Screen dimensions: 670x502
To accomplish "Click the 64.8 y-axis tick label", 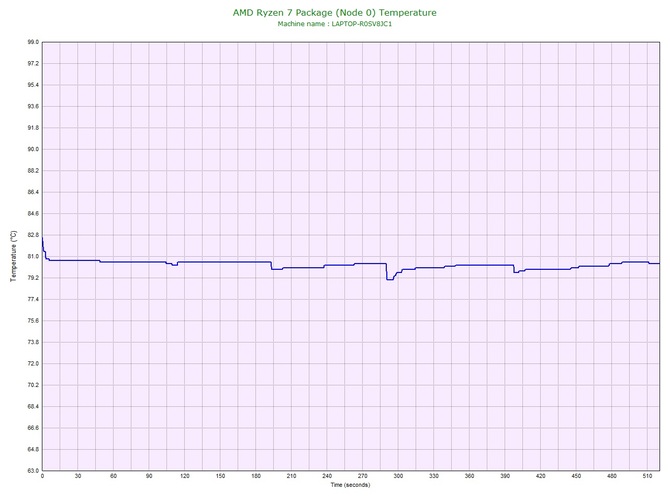I will 33,449.
